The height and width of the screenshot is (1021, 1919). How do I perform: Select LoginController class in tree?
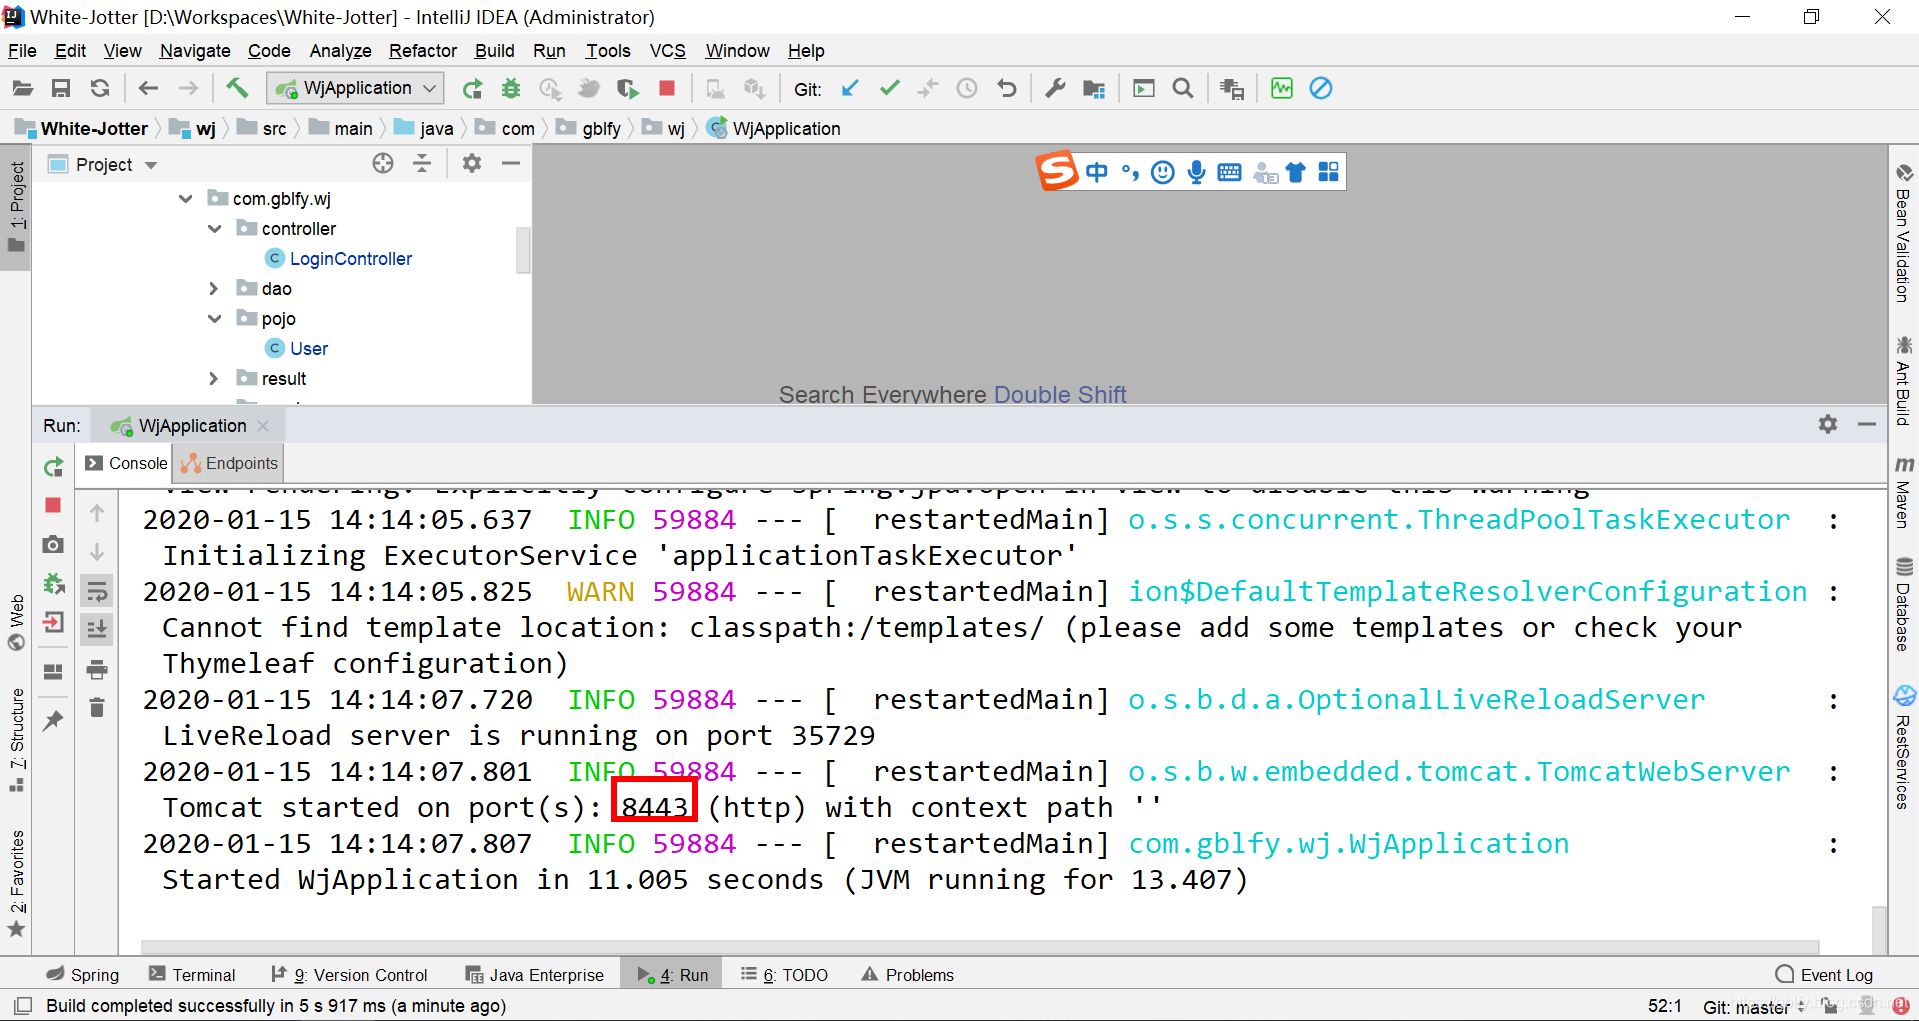click(350, 259)
